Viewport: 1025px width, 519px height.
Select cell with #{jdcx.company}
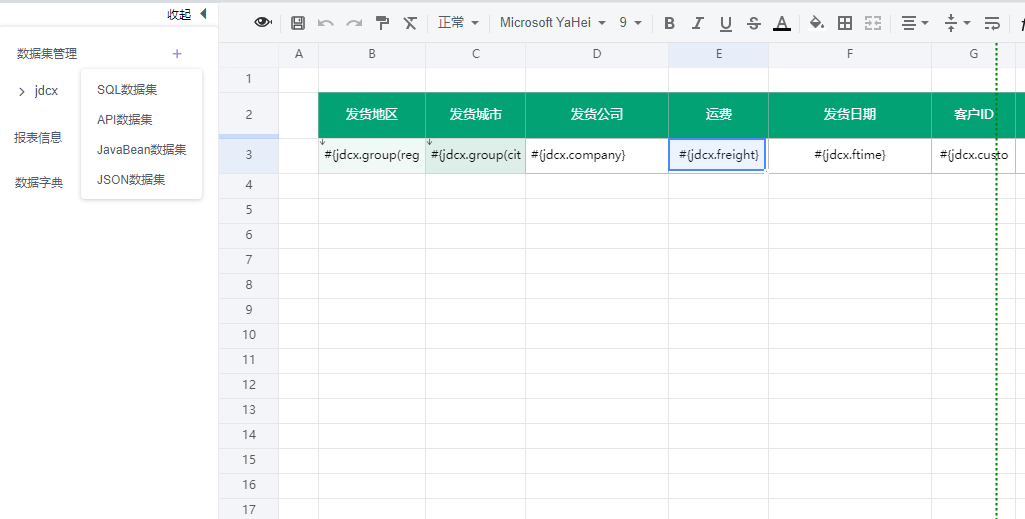click(x=597, y=156)
